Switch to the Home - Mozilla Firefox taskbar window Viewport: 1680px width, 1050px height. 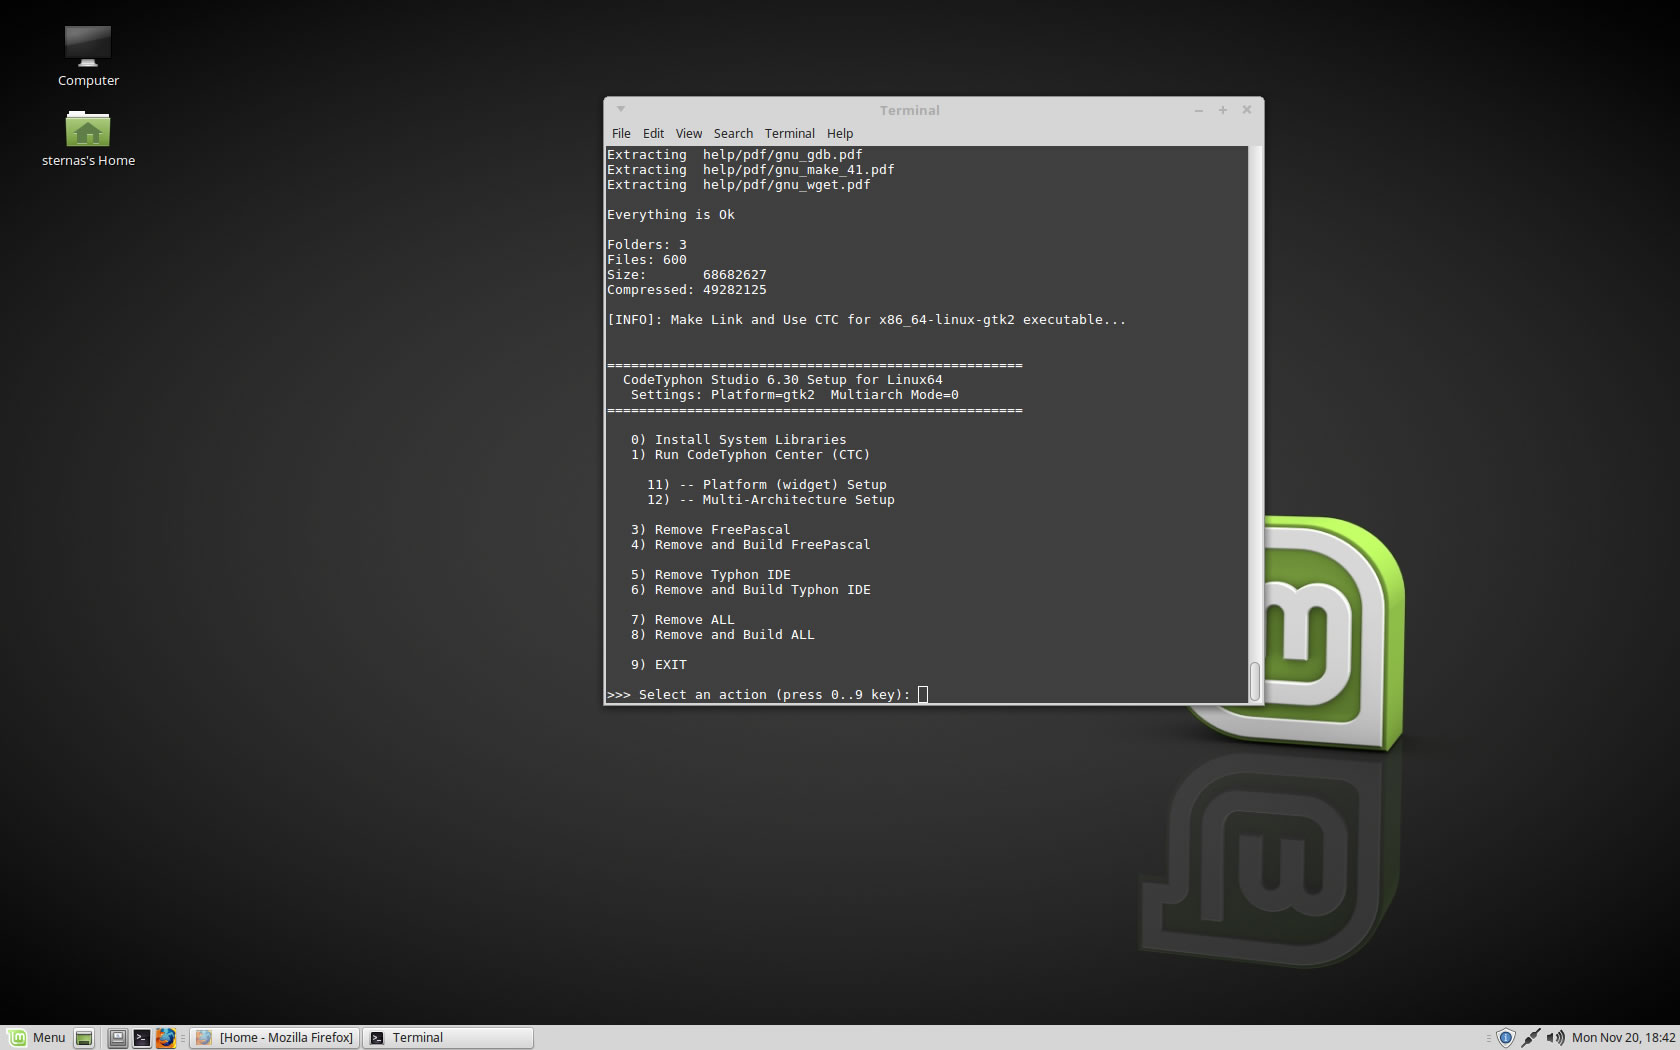pos(275,1038)
